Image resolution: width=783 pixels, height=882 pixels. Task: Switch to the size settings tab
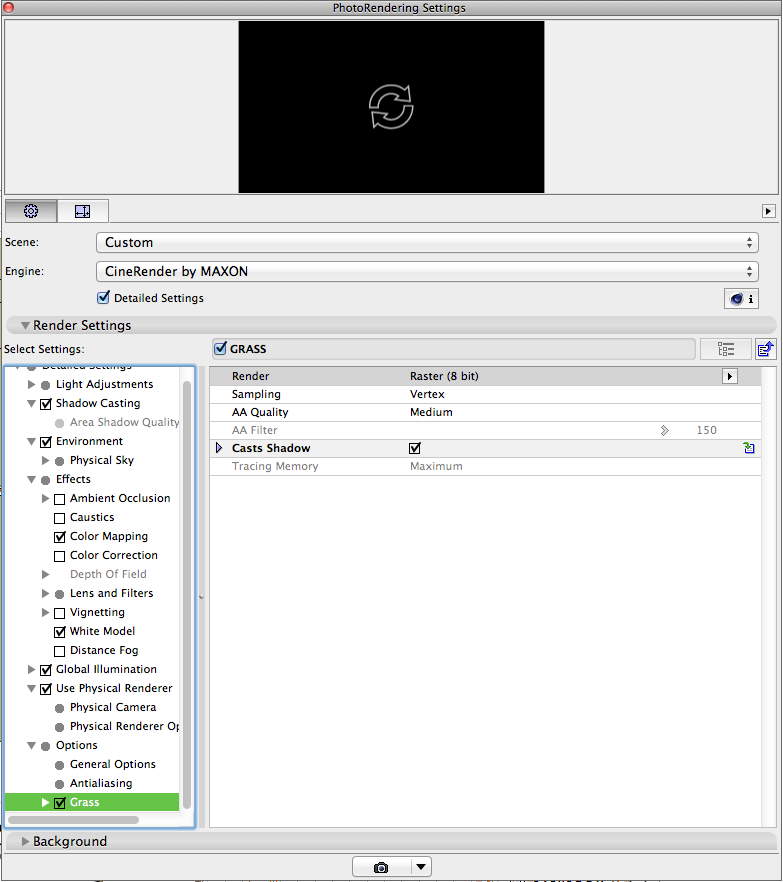(x=83, y=211)
